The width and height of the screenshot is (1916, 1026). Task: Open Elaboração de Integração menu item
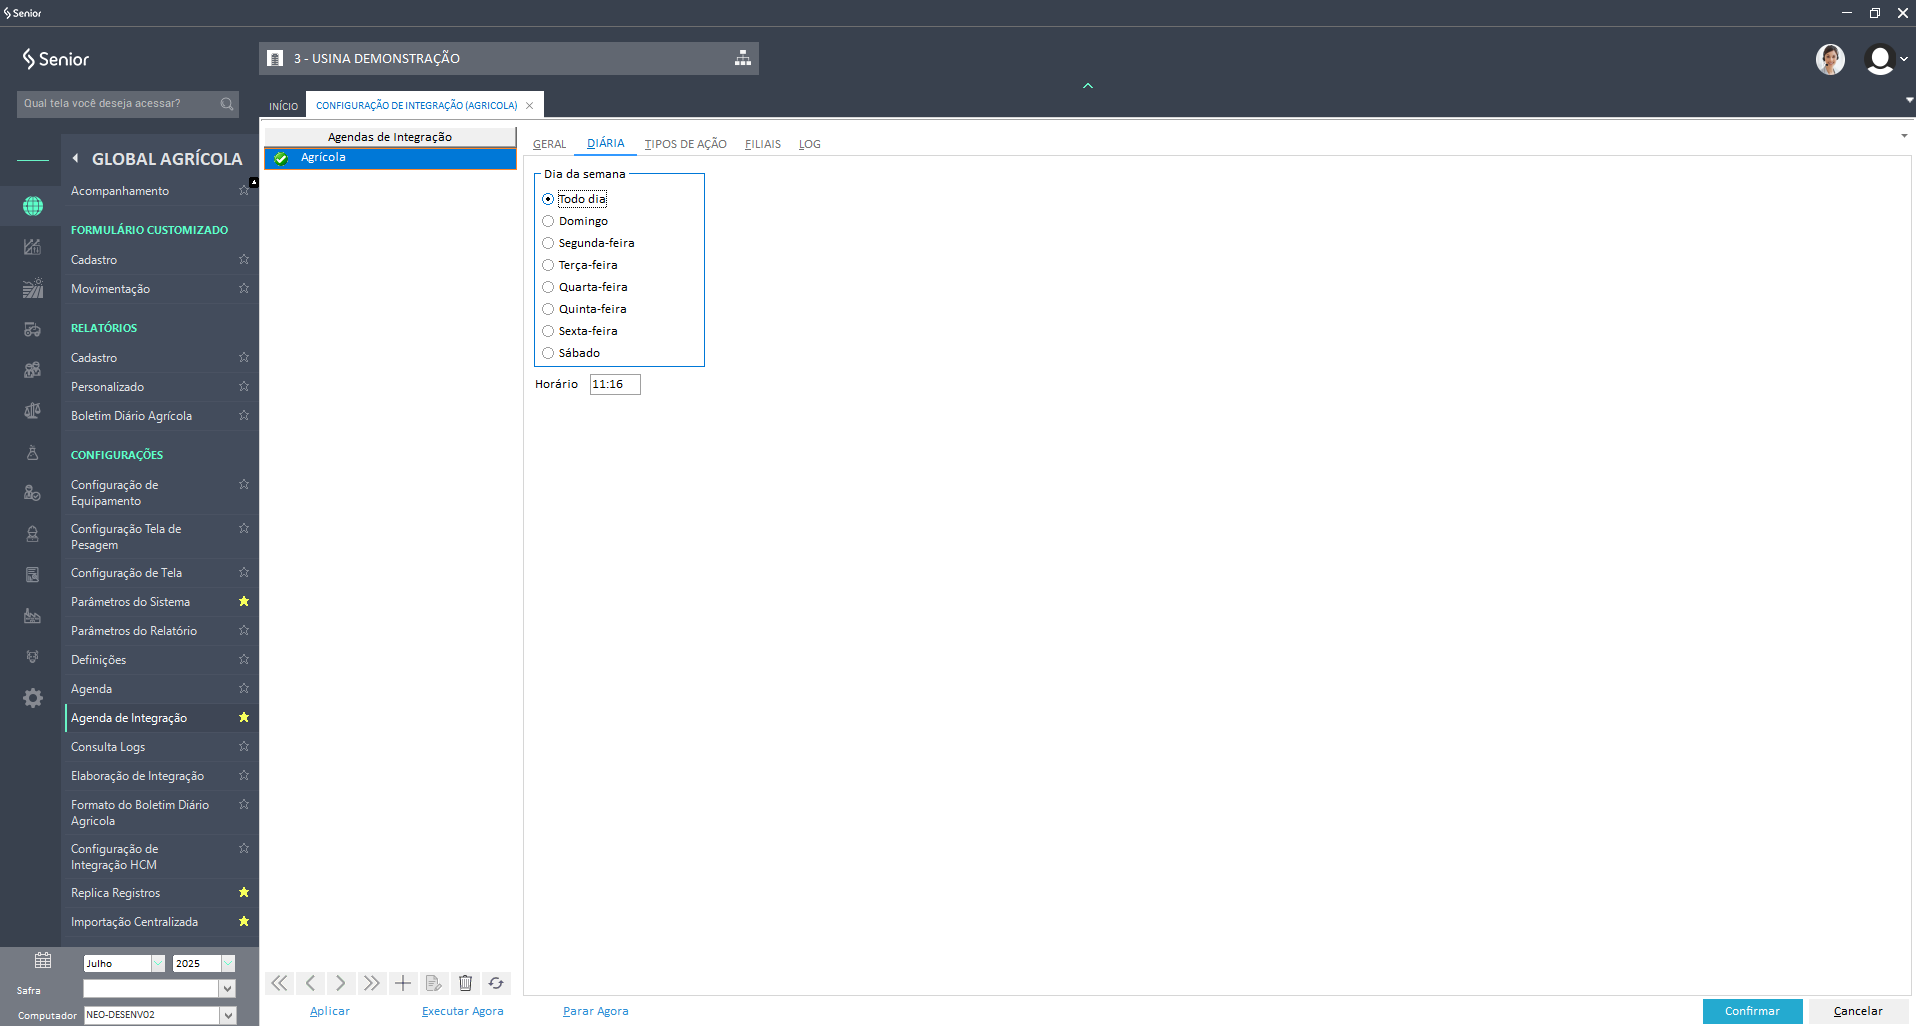(x=137, y=776)
